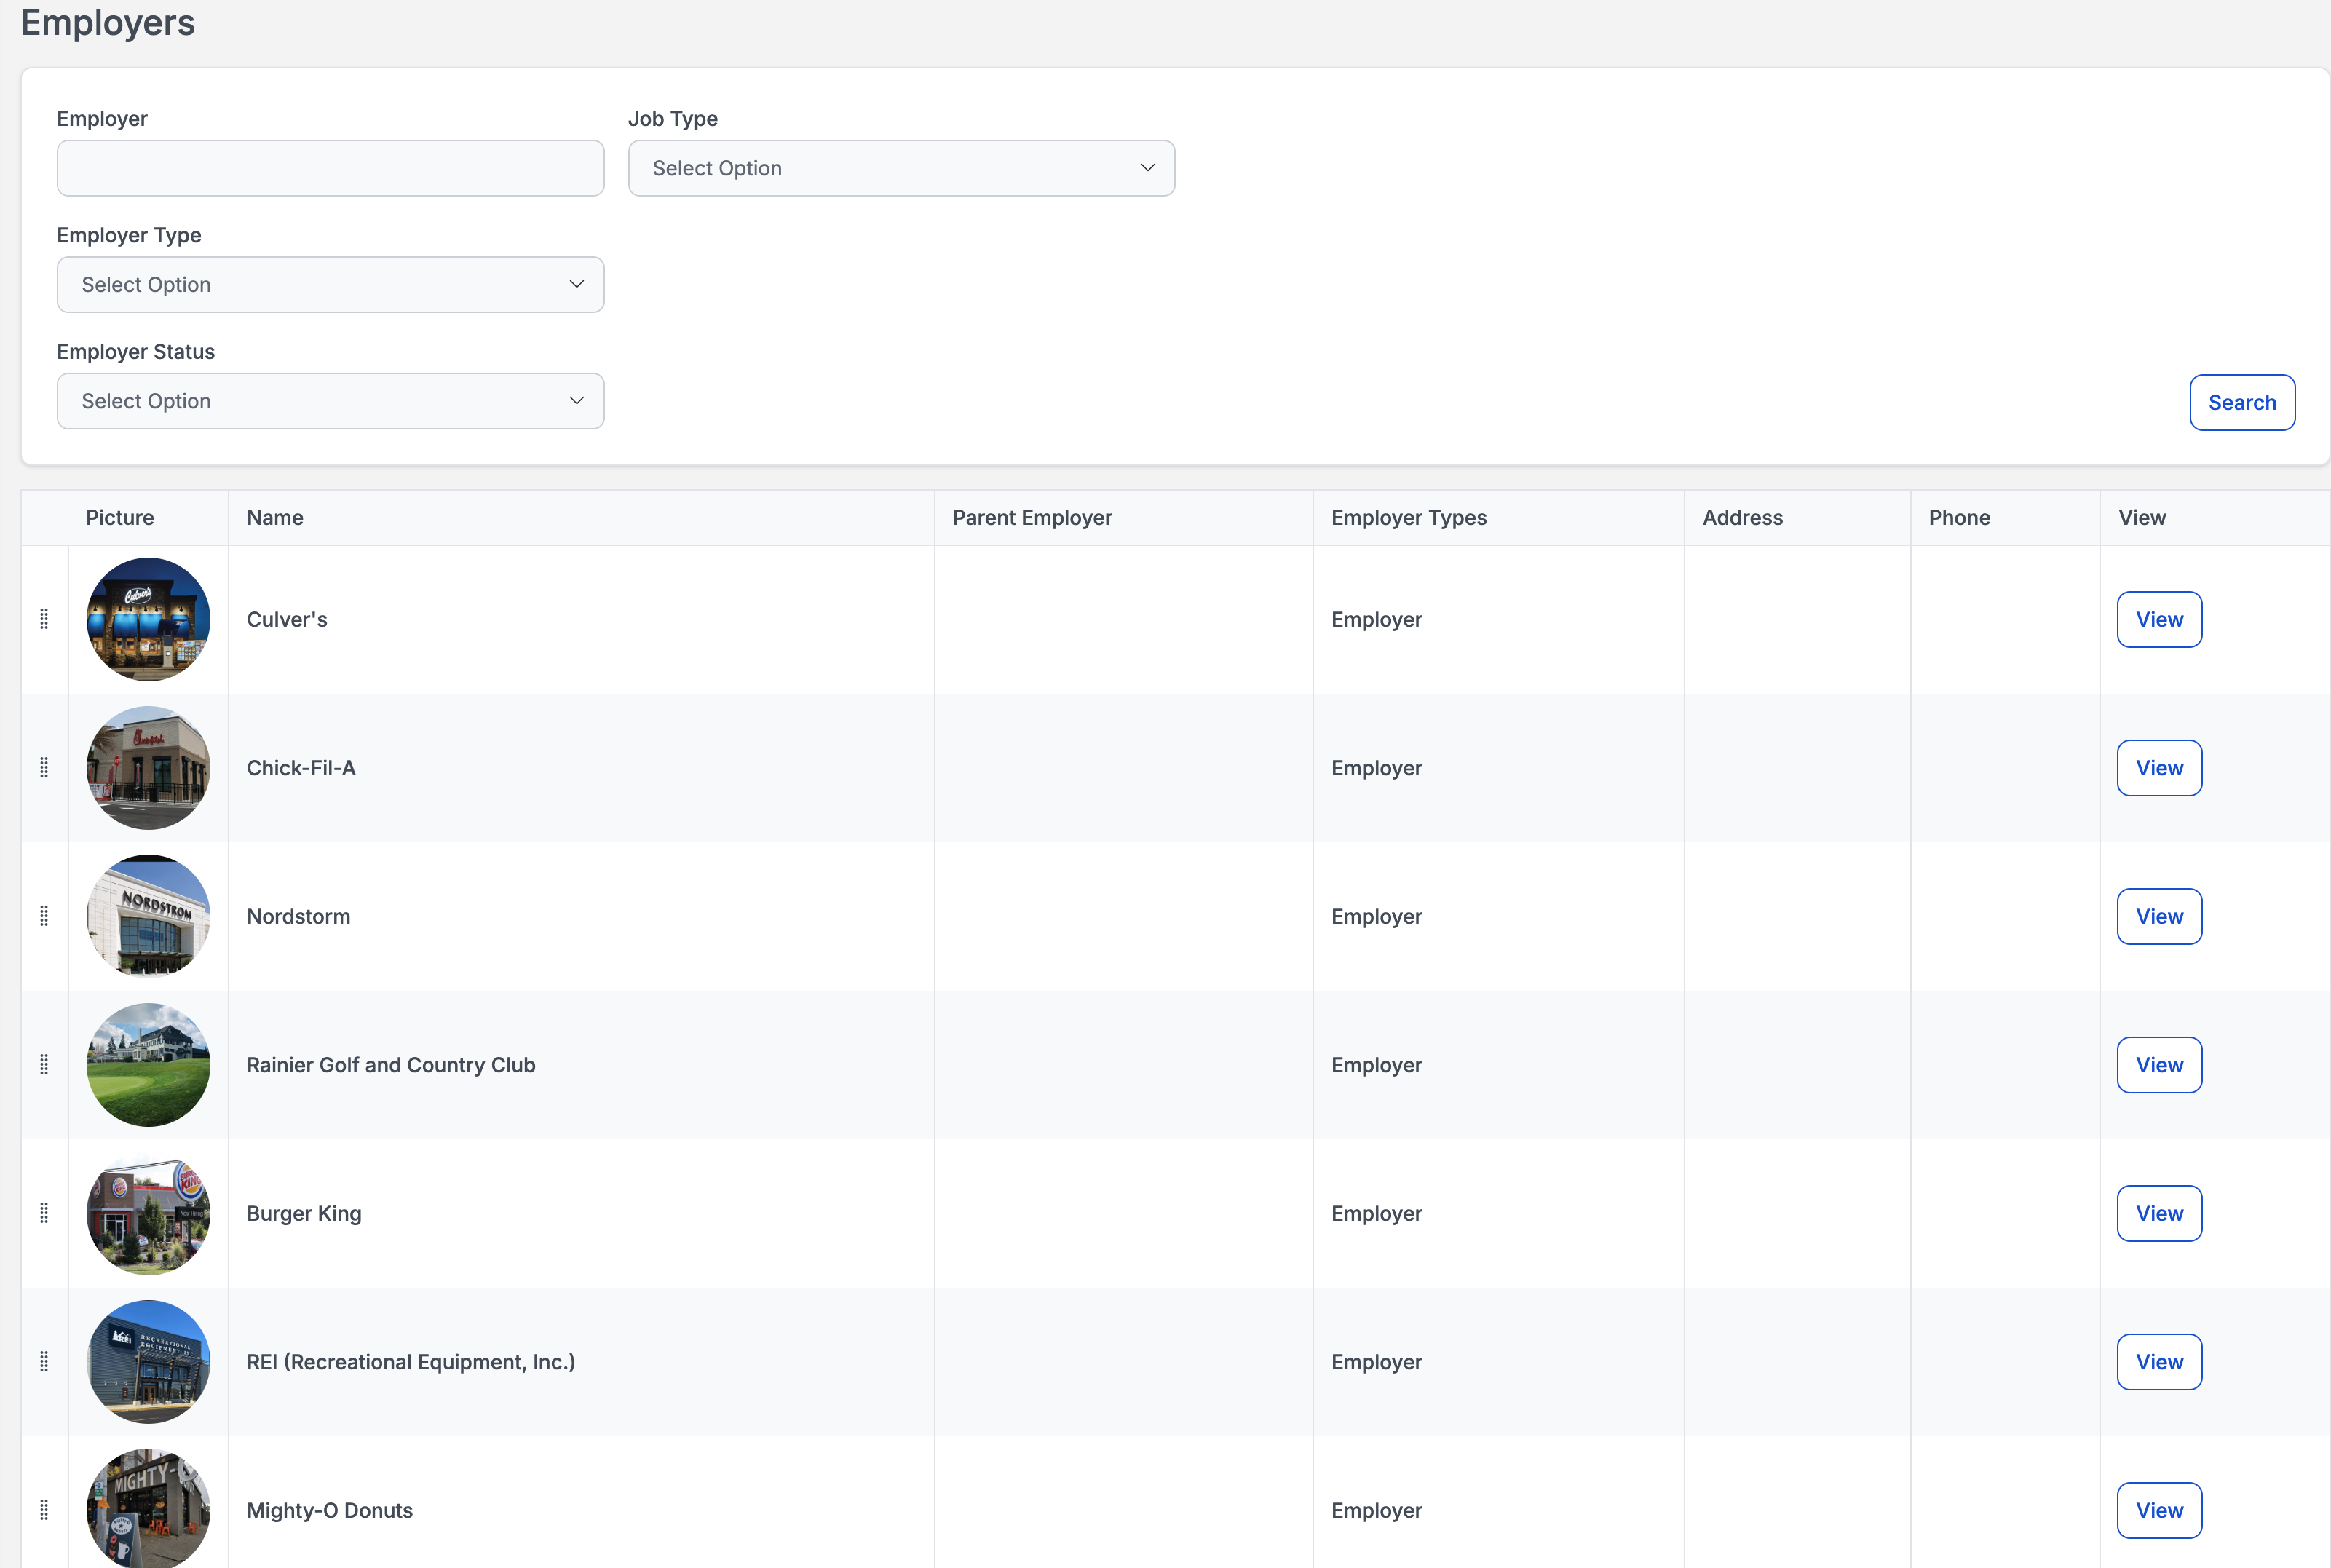Screen dimensions: 2331x1568
Task: View the REI employer record
Action: pyautogui.click(x=2159, y=1362)
